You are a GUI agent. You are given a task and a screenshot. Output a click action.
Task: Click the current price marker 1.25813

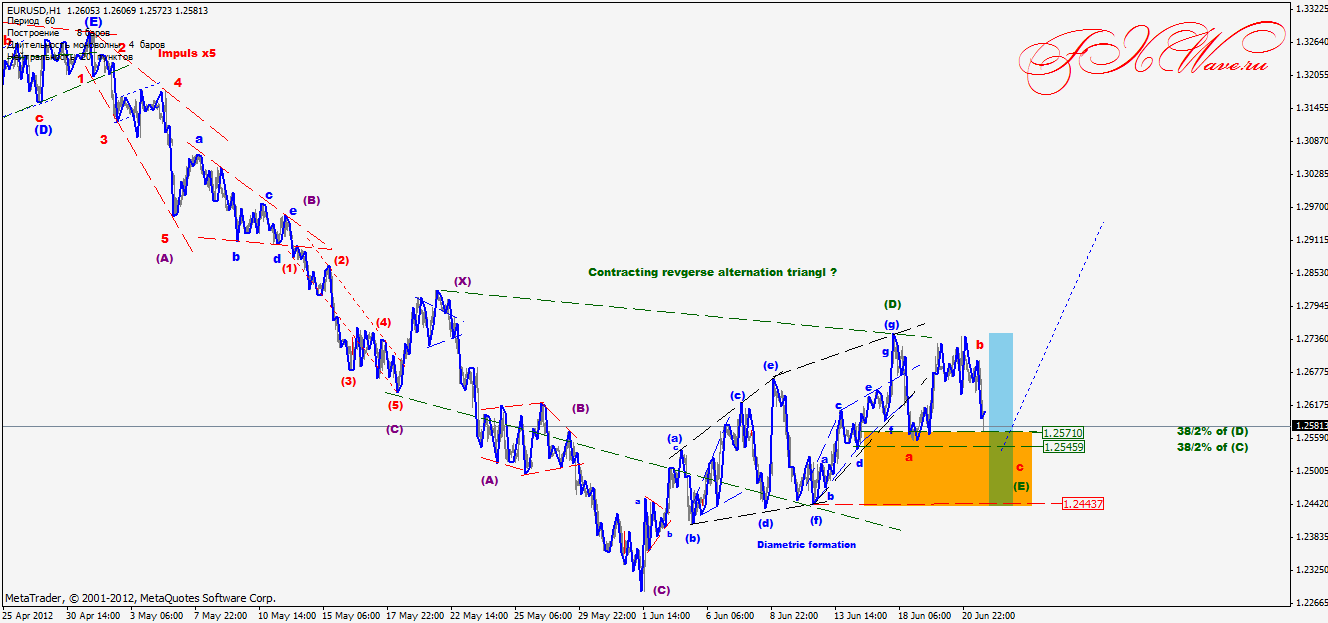(x=1308, y=426)
